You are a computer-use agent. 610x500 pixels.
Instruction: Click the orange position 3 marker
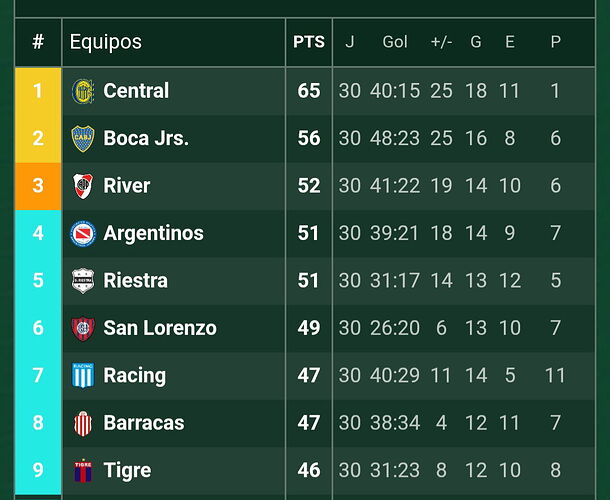point(38,186)
